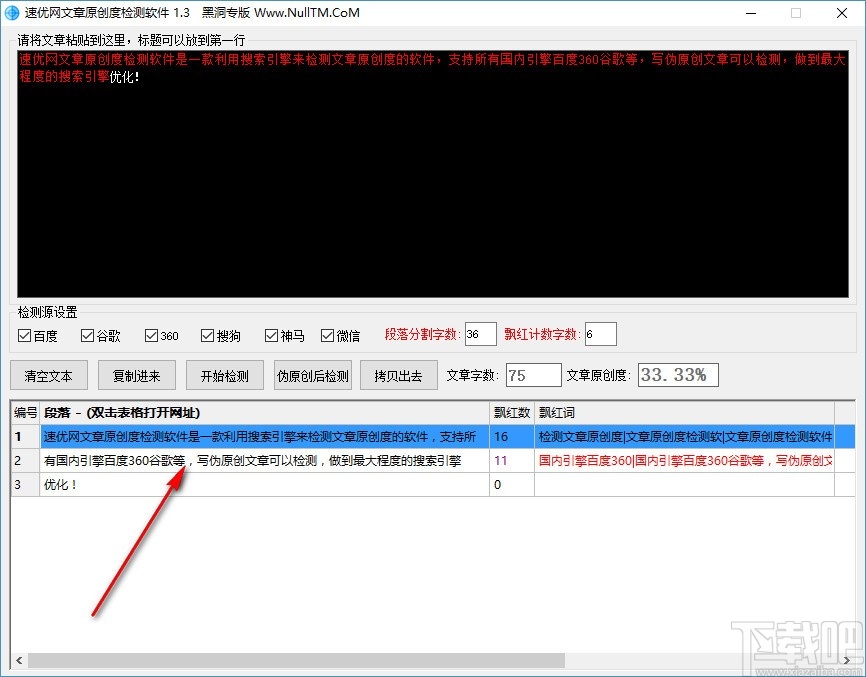Click inside the black article text area

(433, 174)
